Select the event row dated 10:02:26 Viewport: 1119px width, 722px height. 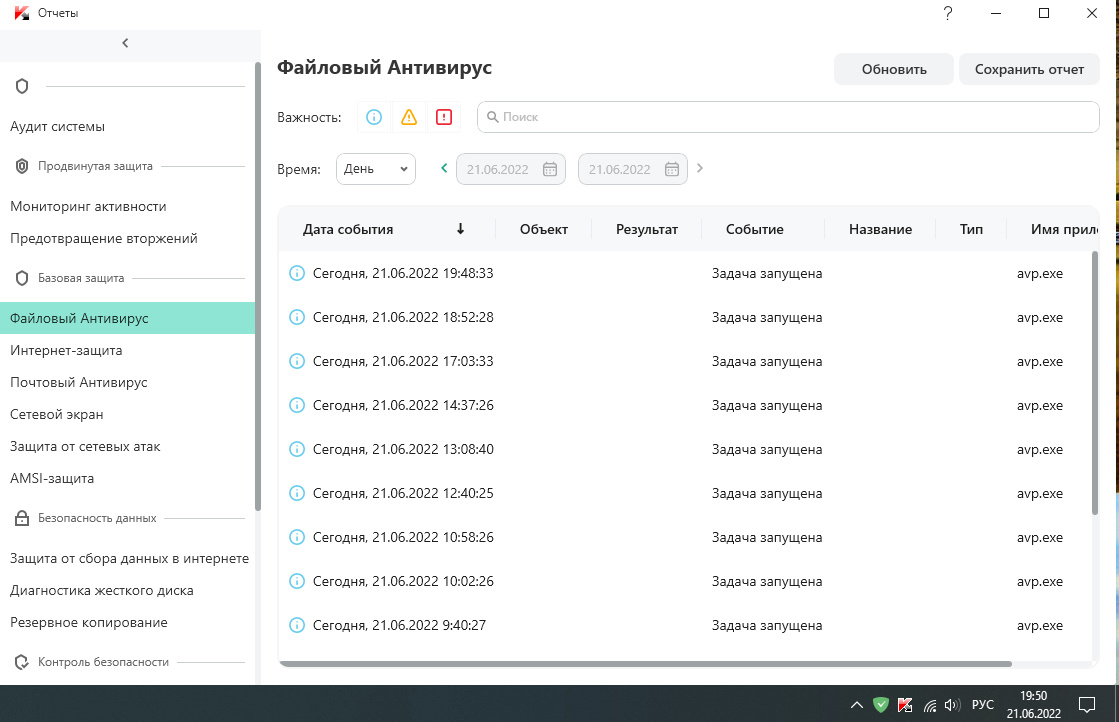click(684, 581)
